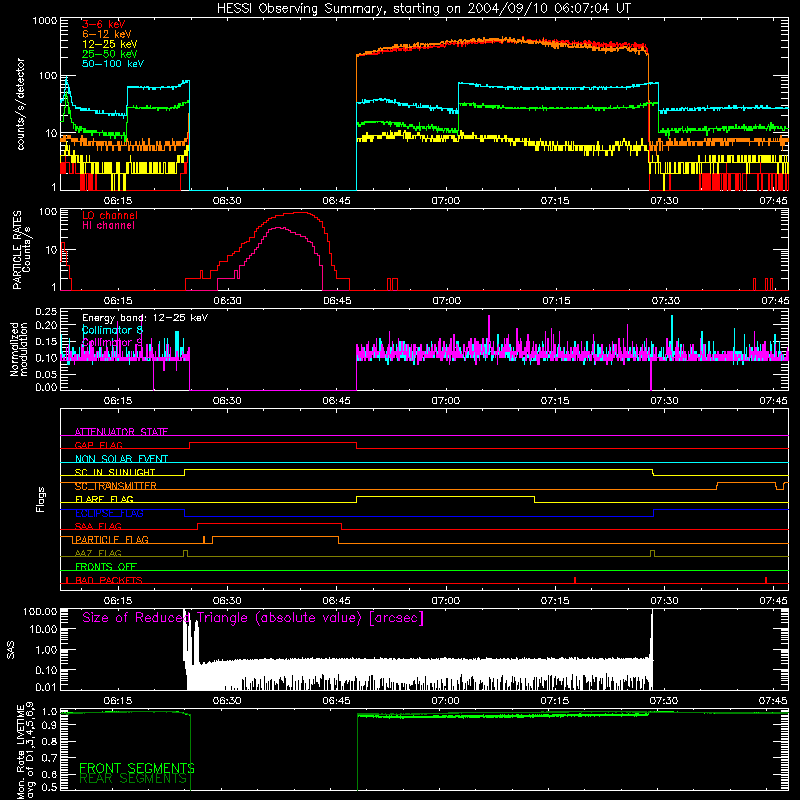This screenshot has height=800, width=800.
Task: Select the 'Collimator 8' cyan label
Action: click(112, 330)
